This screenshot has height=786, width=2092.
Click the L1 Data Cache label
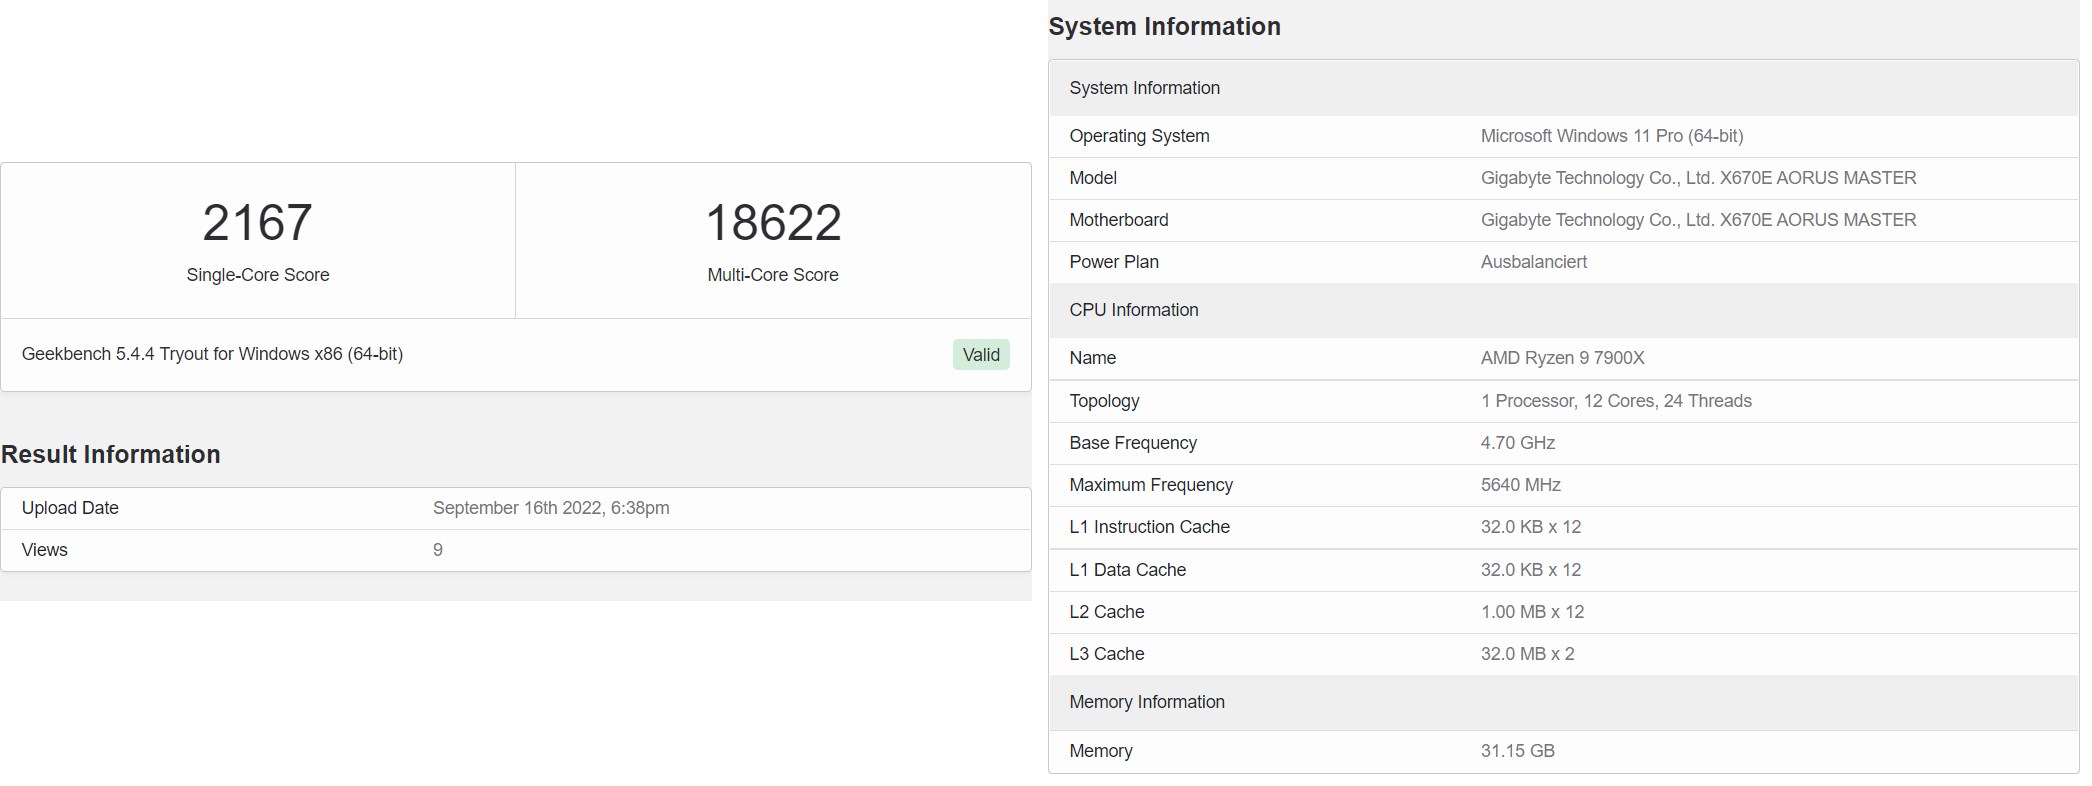pyautogui.click(x=1128, y=570)
